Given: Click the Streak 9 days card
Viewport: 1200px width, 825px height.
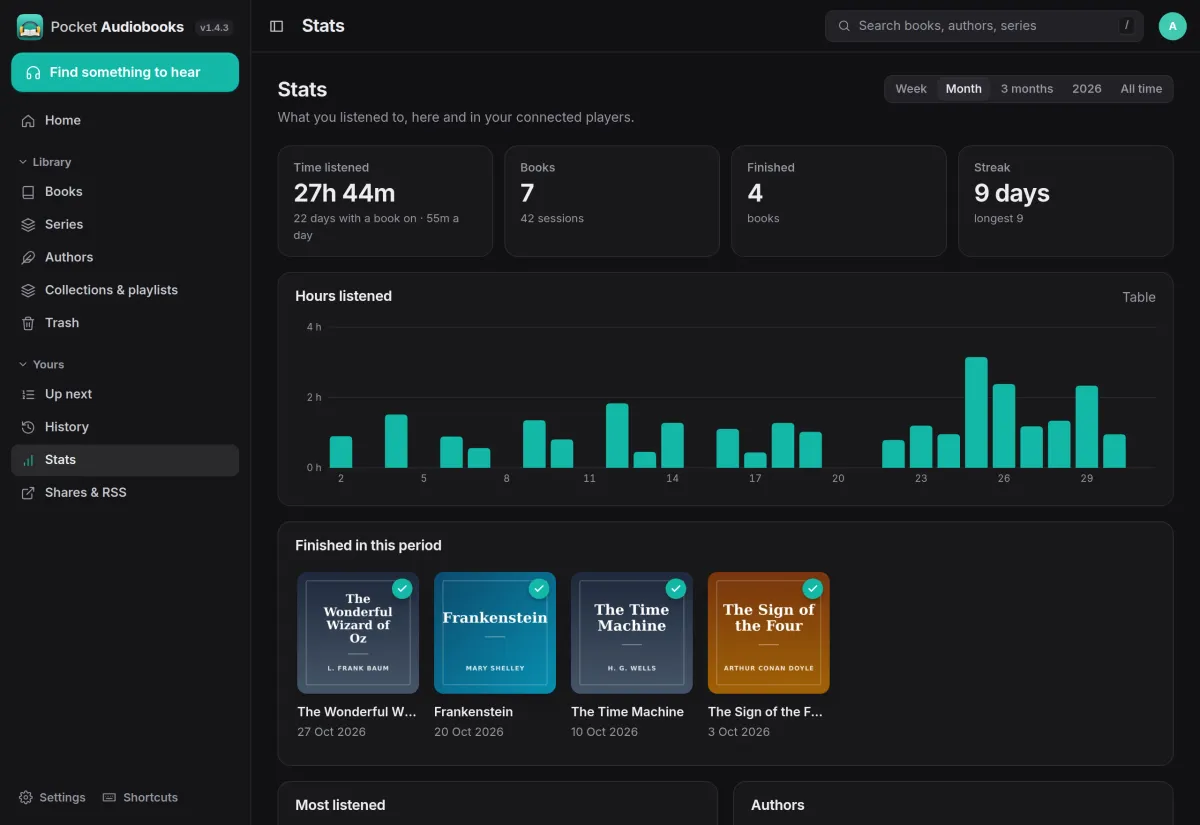Looking at the screenshot, I should point(1066,201).
